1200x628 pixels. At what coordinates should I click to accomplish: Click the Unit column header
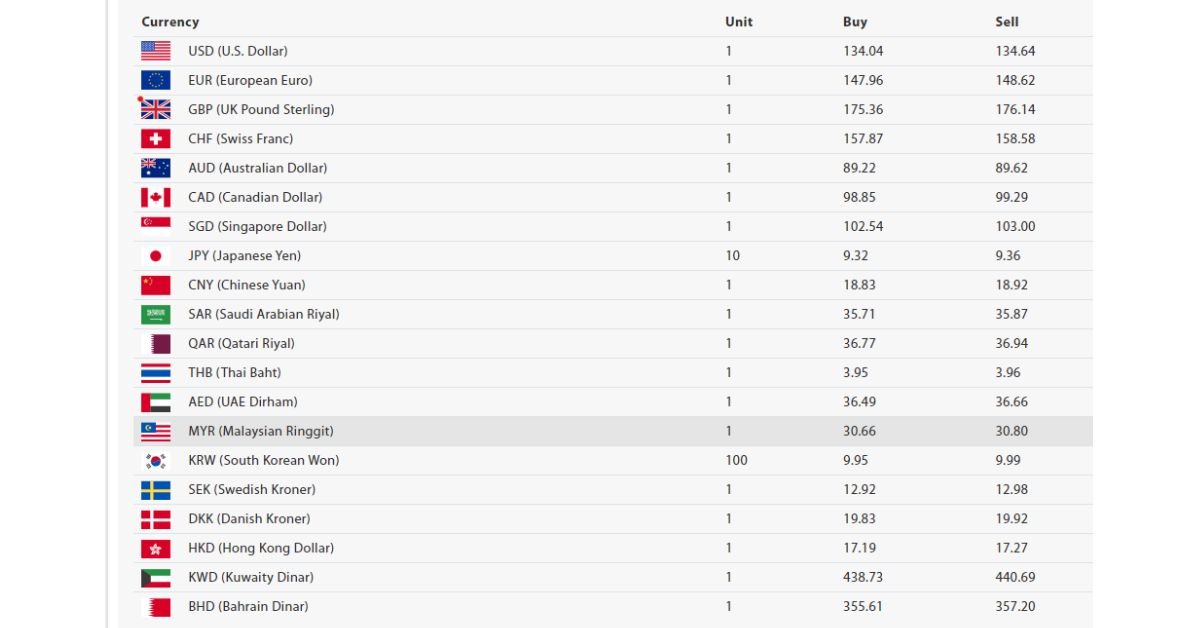click(739, 22)
